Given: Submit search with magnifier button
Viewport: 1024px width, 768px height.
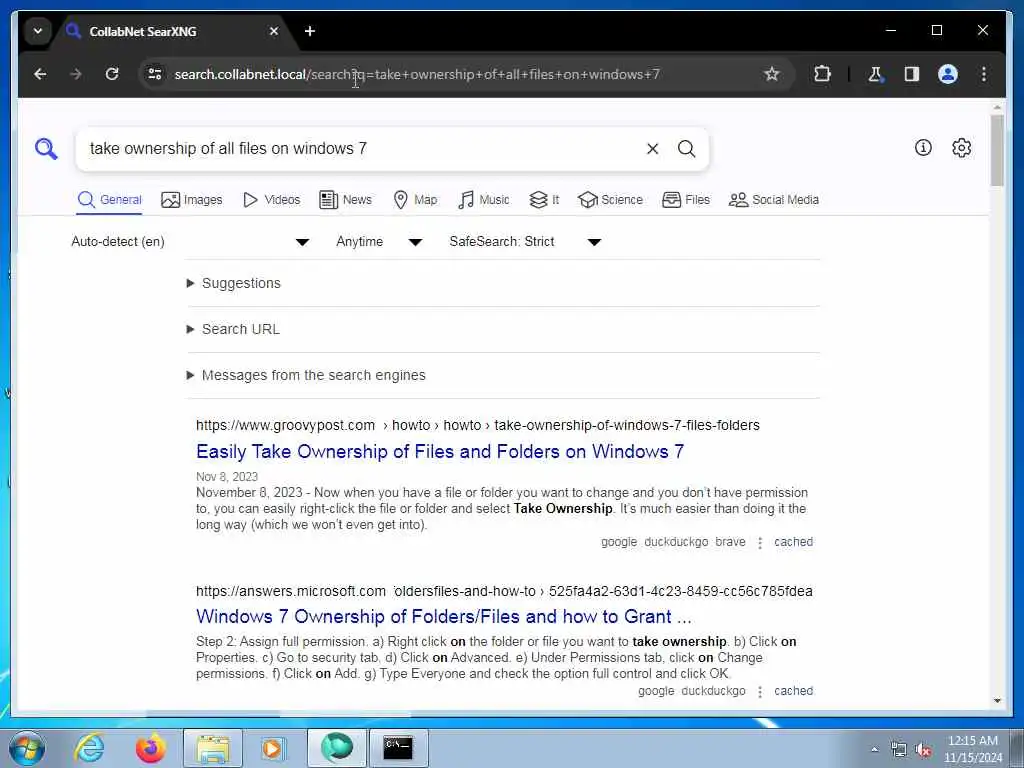Looking at the screenshot, I should click(x=686, y=149).
